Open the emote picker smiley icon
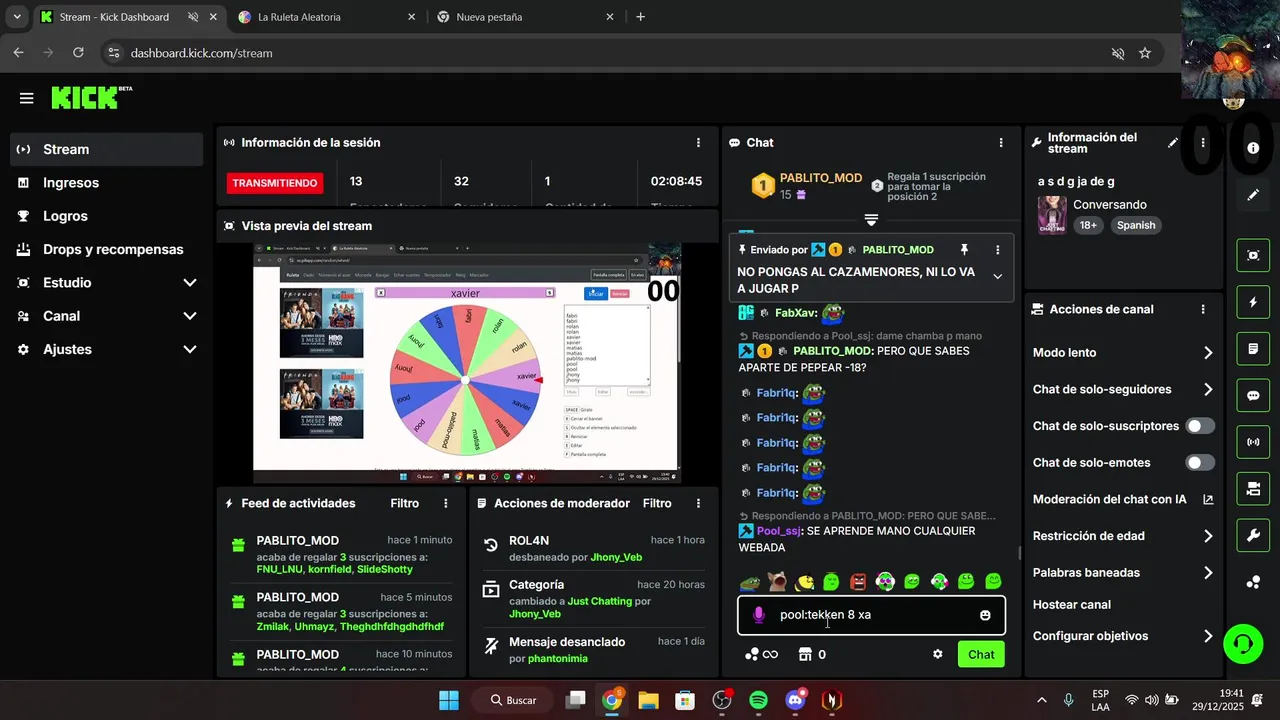 click(985, 615)
